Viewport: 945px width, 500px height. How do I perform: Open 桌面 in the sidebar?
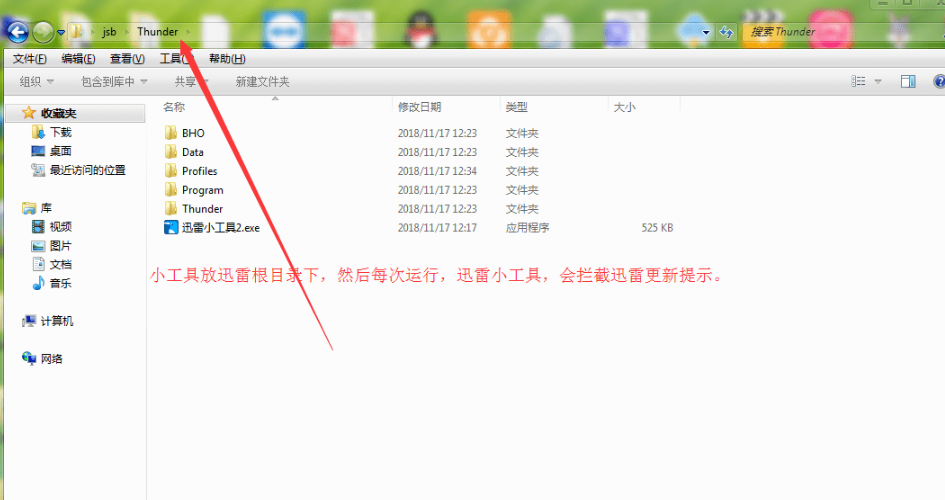click(x=61, y=151)
